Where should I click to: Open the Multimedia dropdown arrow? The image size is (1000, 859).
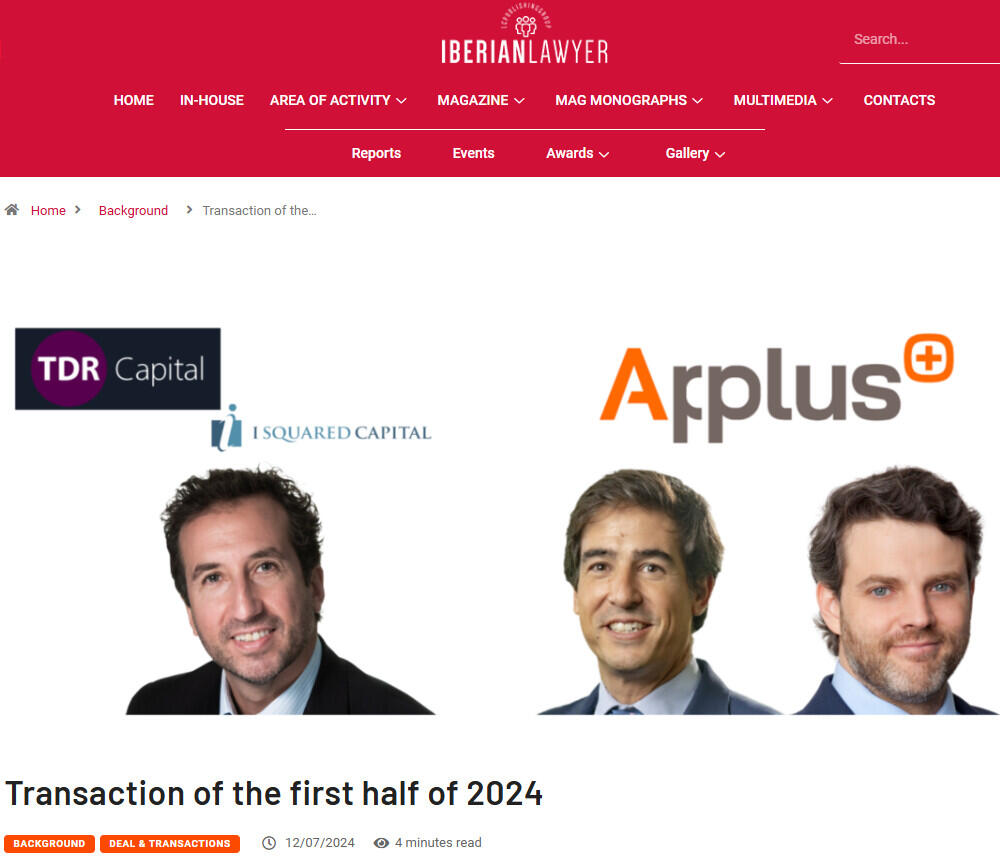point(827,101)
